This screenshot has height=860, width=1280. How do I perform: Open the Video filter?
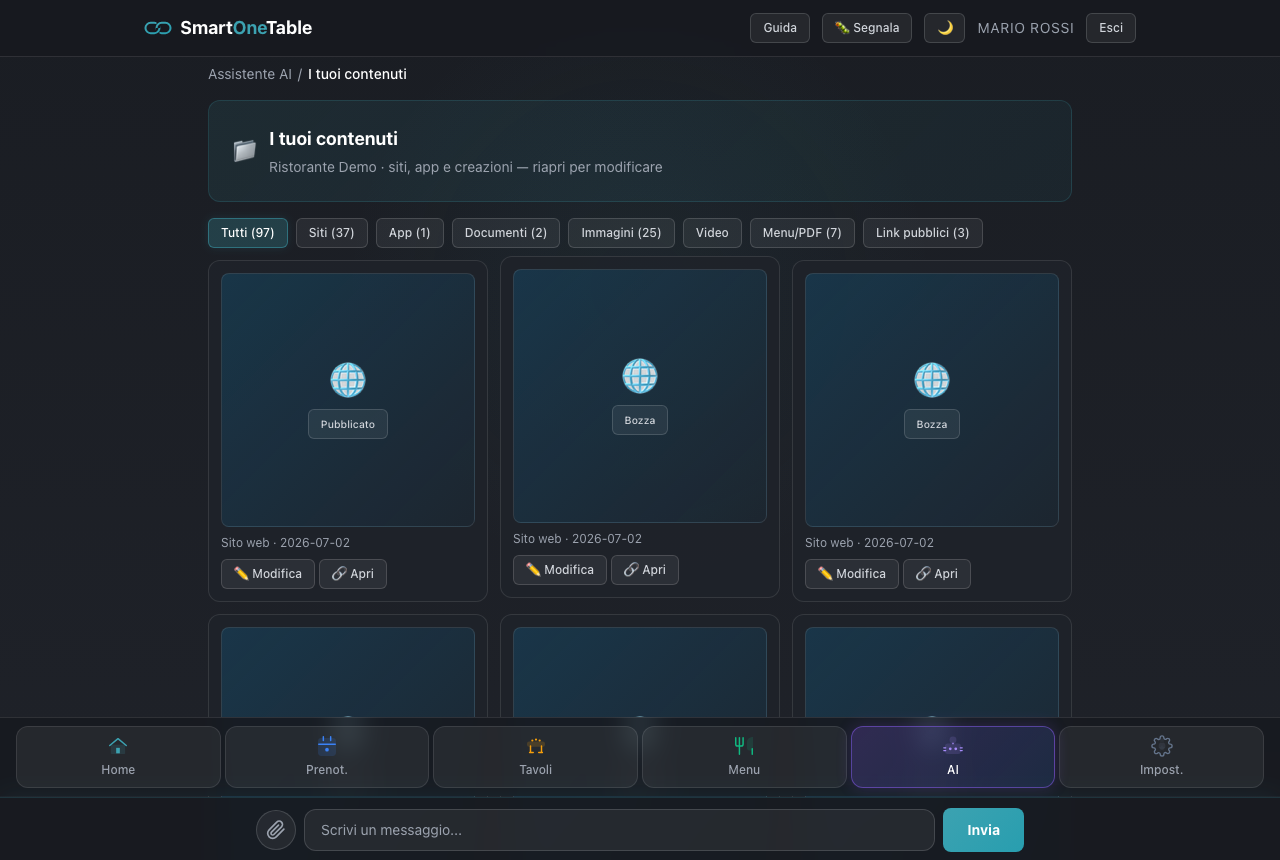click(x=712, y=233)
